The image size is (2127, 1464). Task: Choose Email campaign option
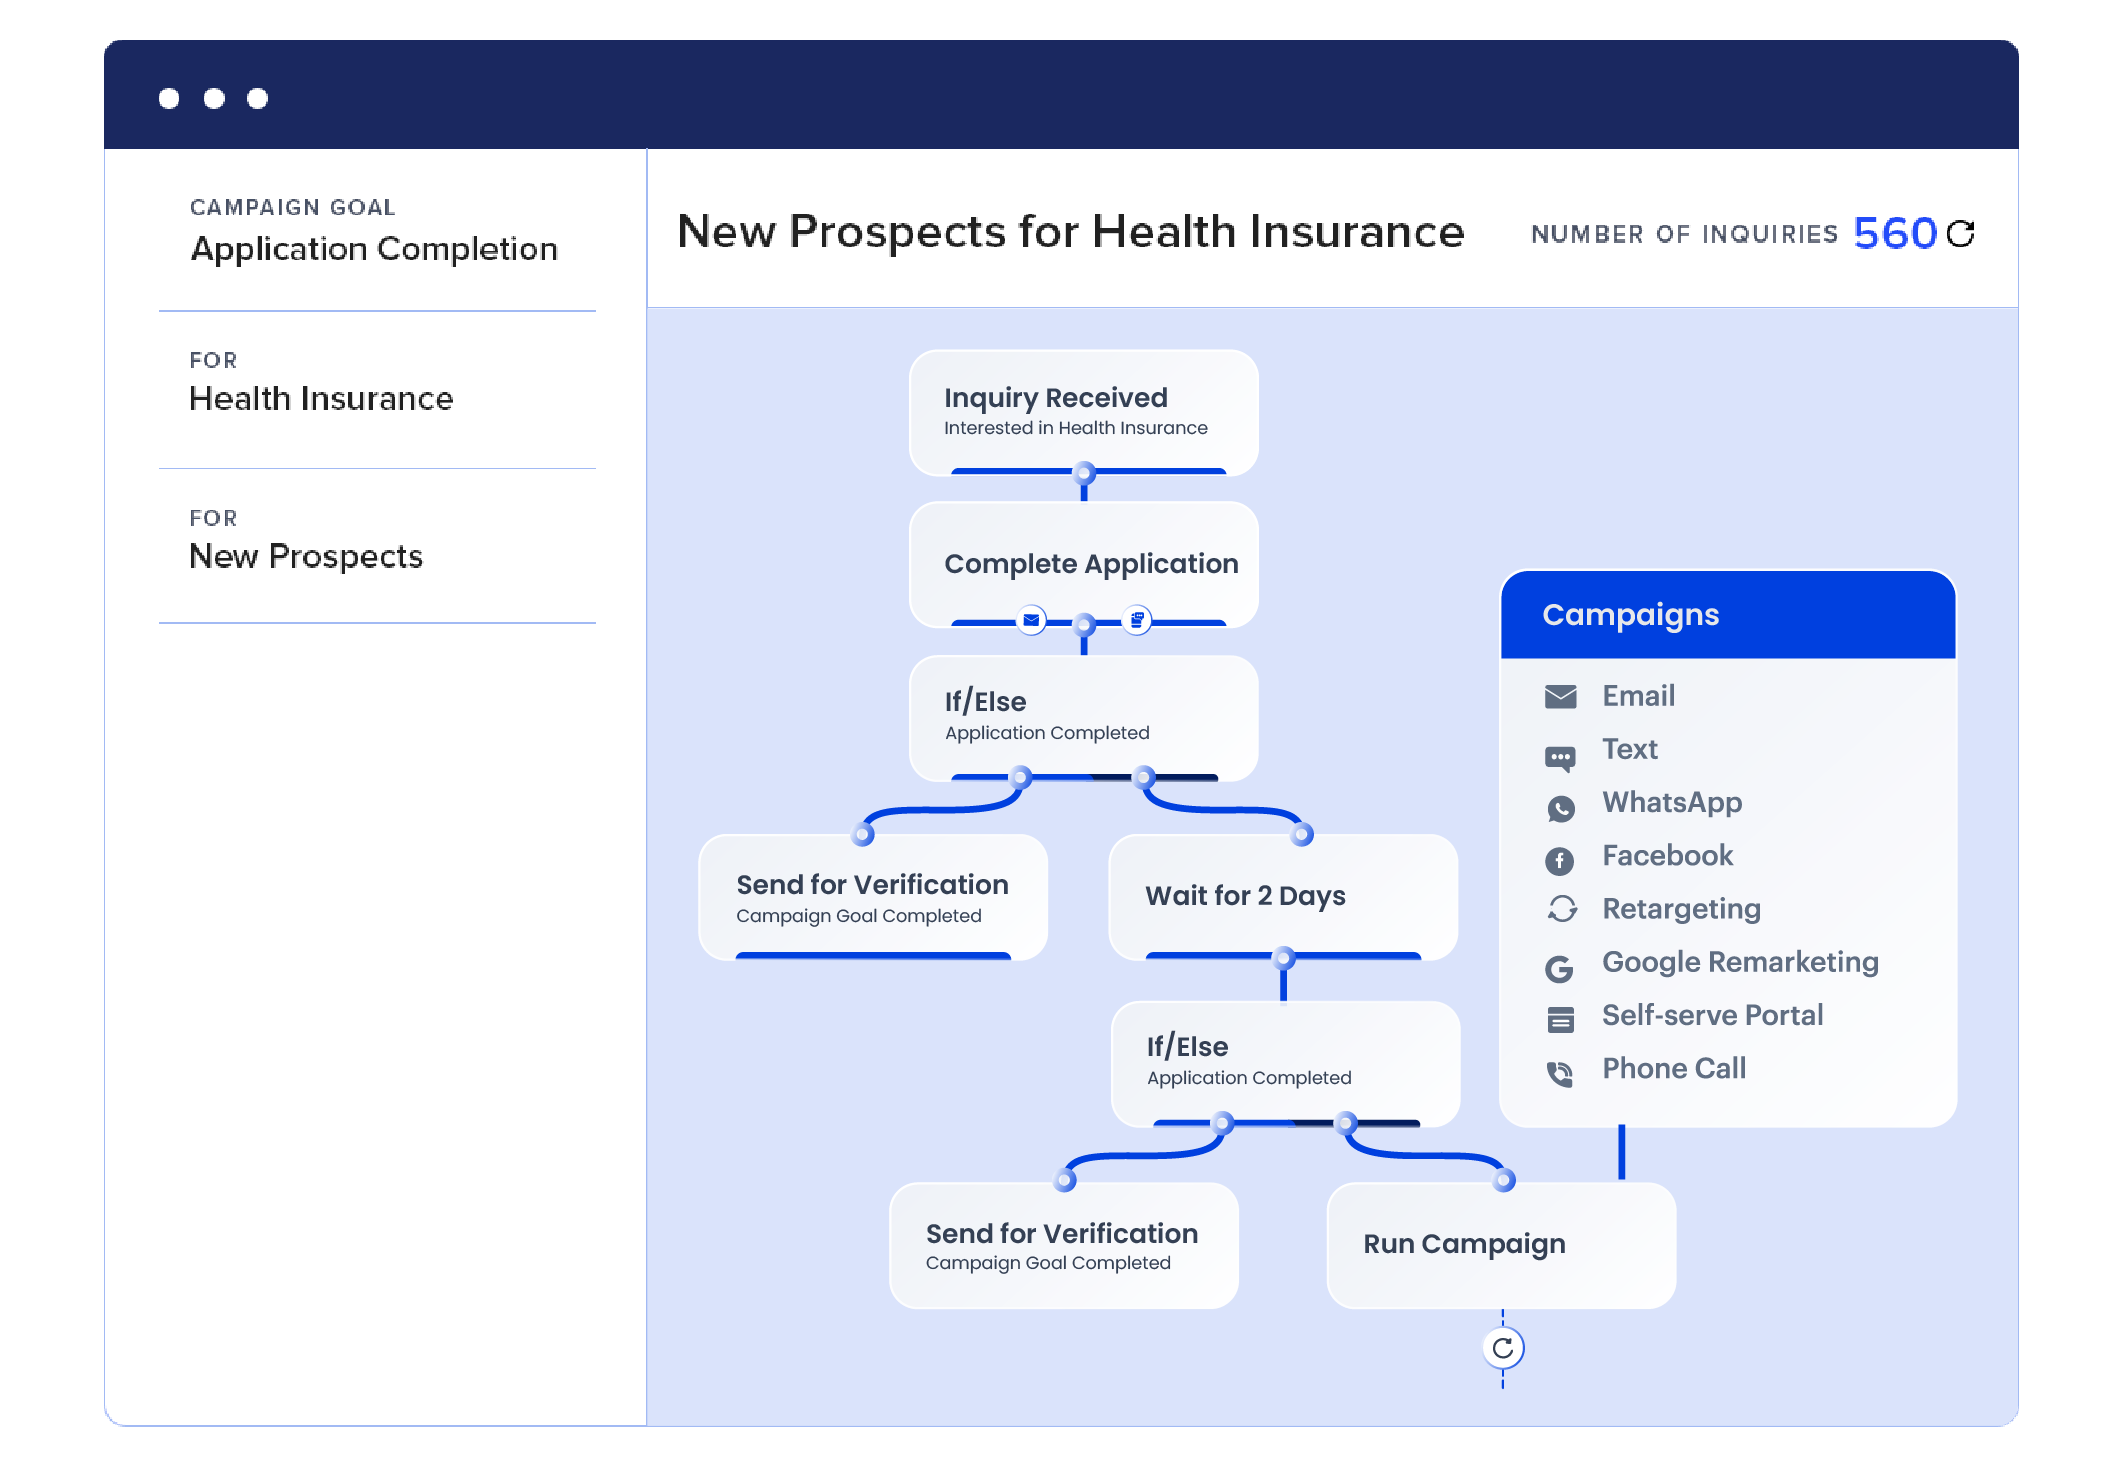(x=1638, y=696)
